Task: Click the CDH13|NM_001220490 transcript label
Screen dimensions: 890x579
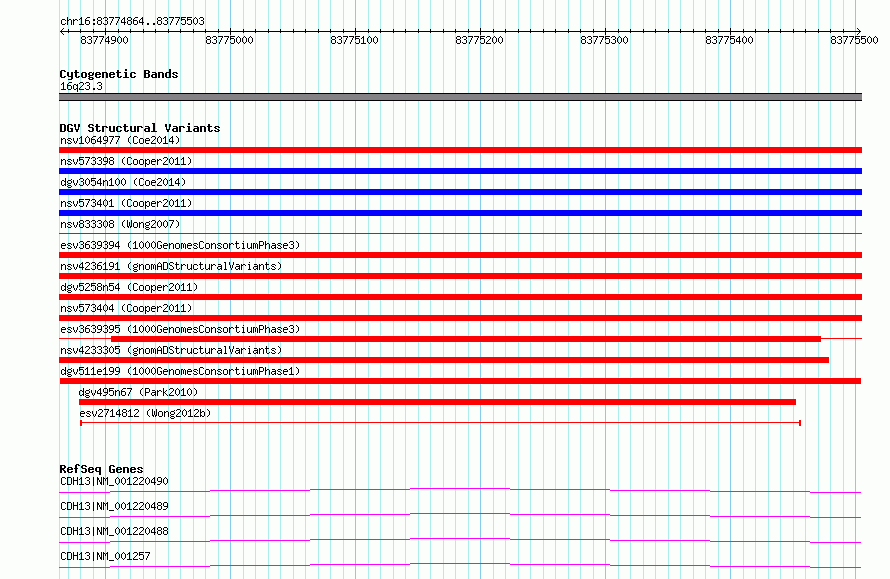Action: pyautogui.click(x=114, y=481)
